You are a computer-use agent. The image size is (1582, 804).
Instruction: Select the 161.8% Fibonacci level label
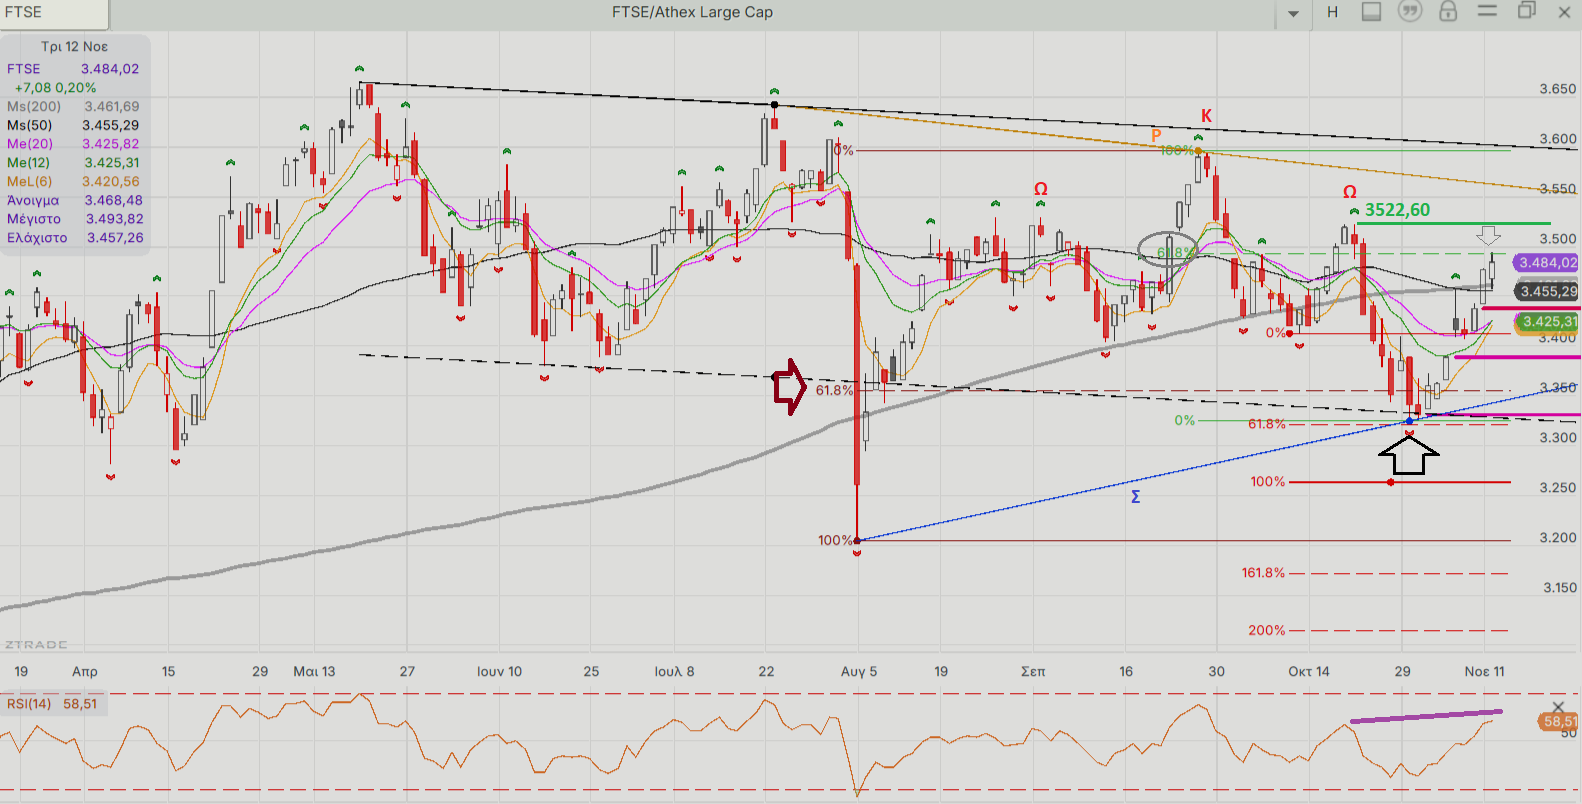click(1263, 573)
